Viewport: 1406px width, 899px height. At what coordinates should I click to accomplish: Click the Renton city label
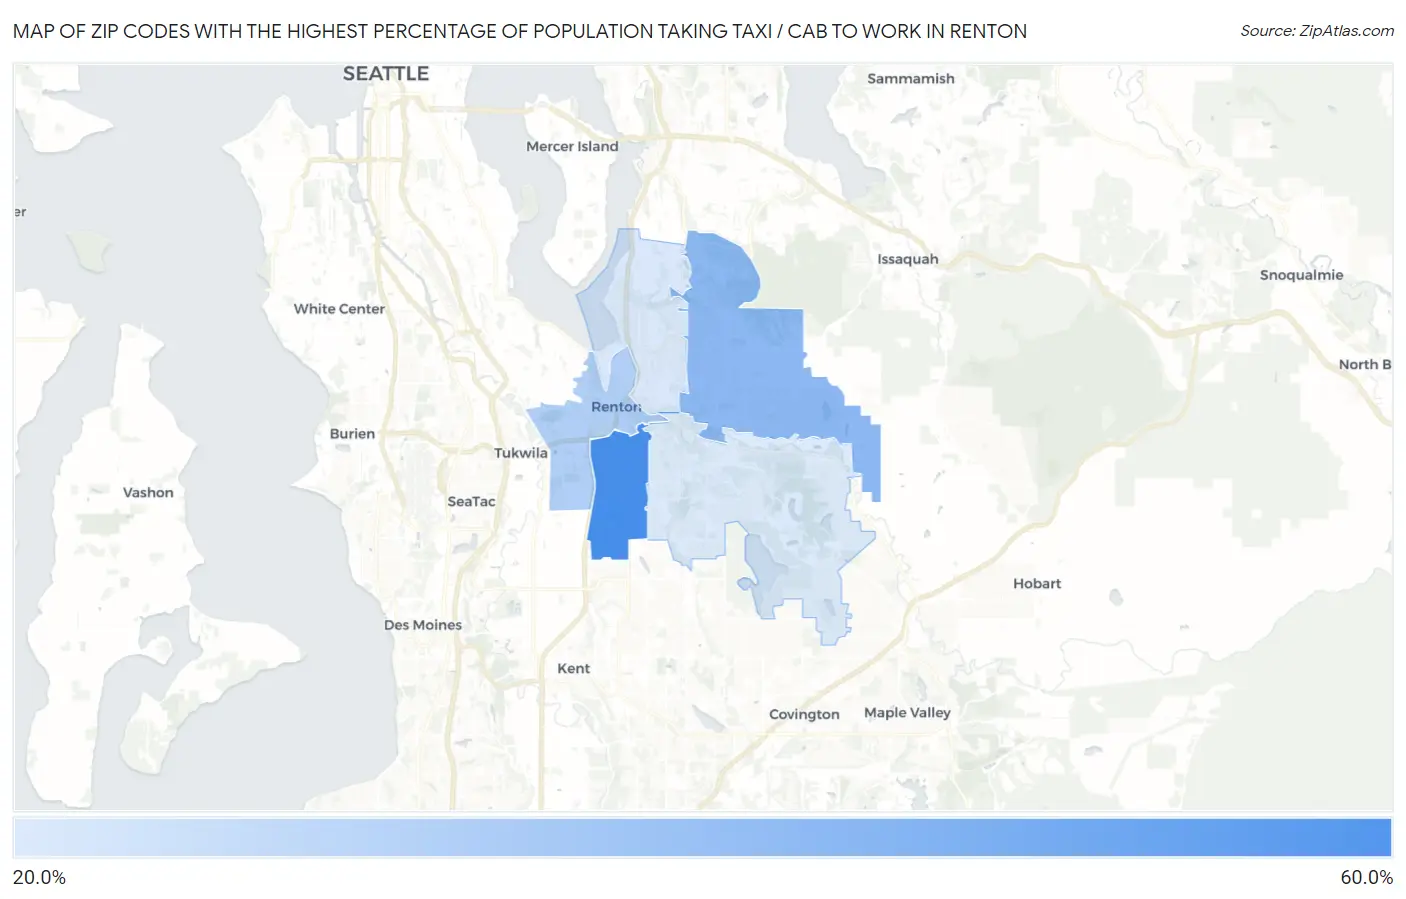click(616, 407)
